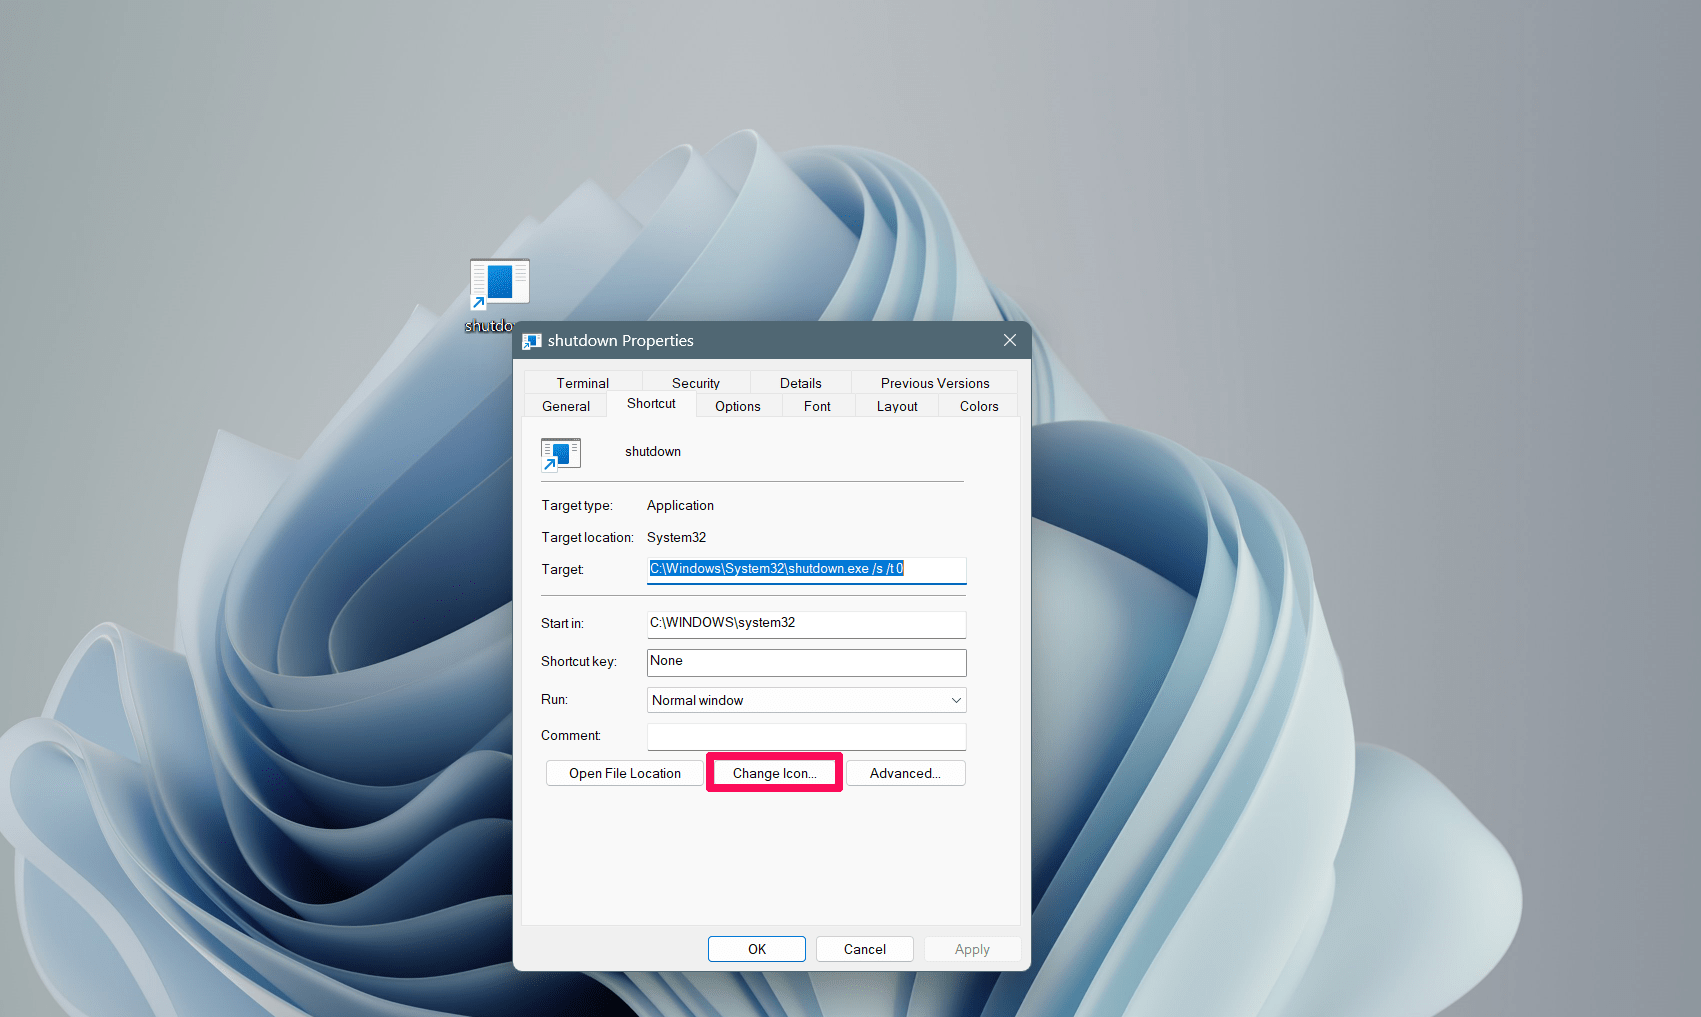1701x1017 pixels.
Task: Switch to the Details tab
Action: pos(801,383)
